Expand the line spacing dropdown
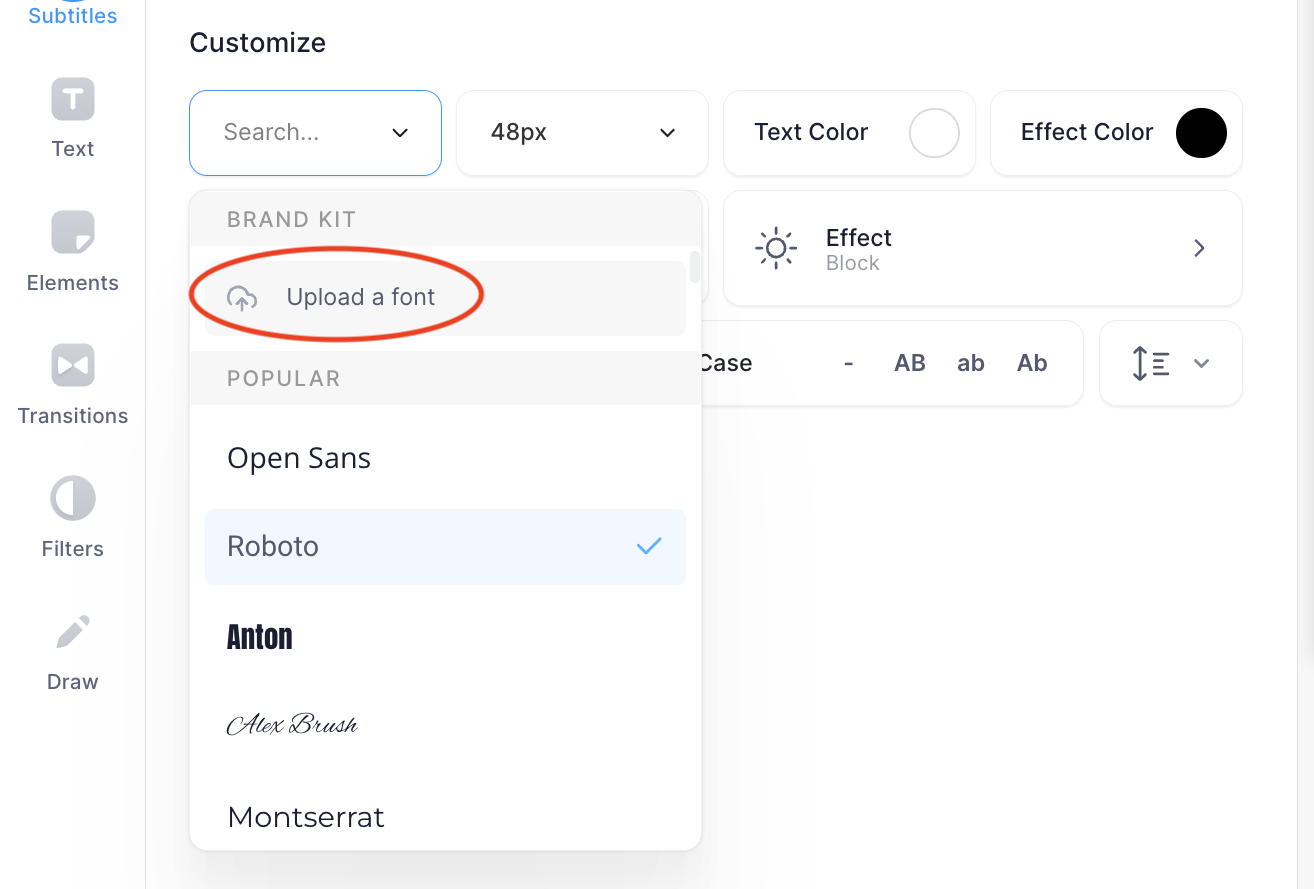 [x=1170, y=363]
